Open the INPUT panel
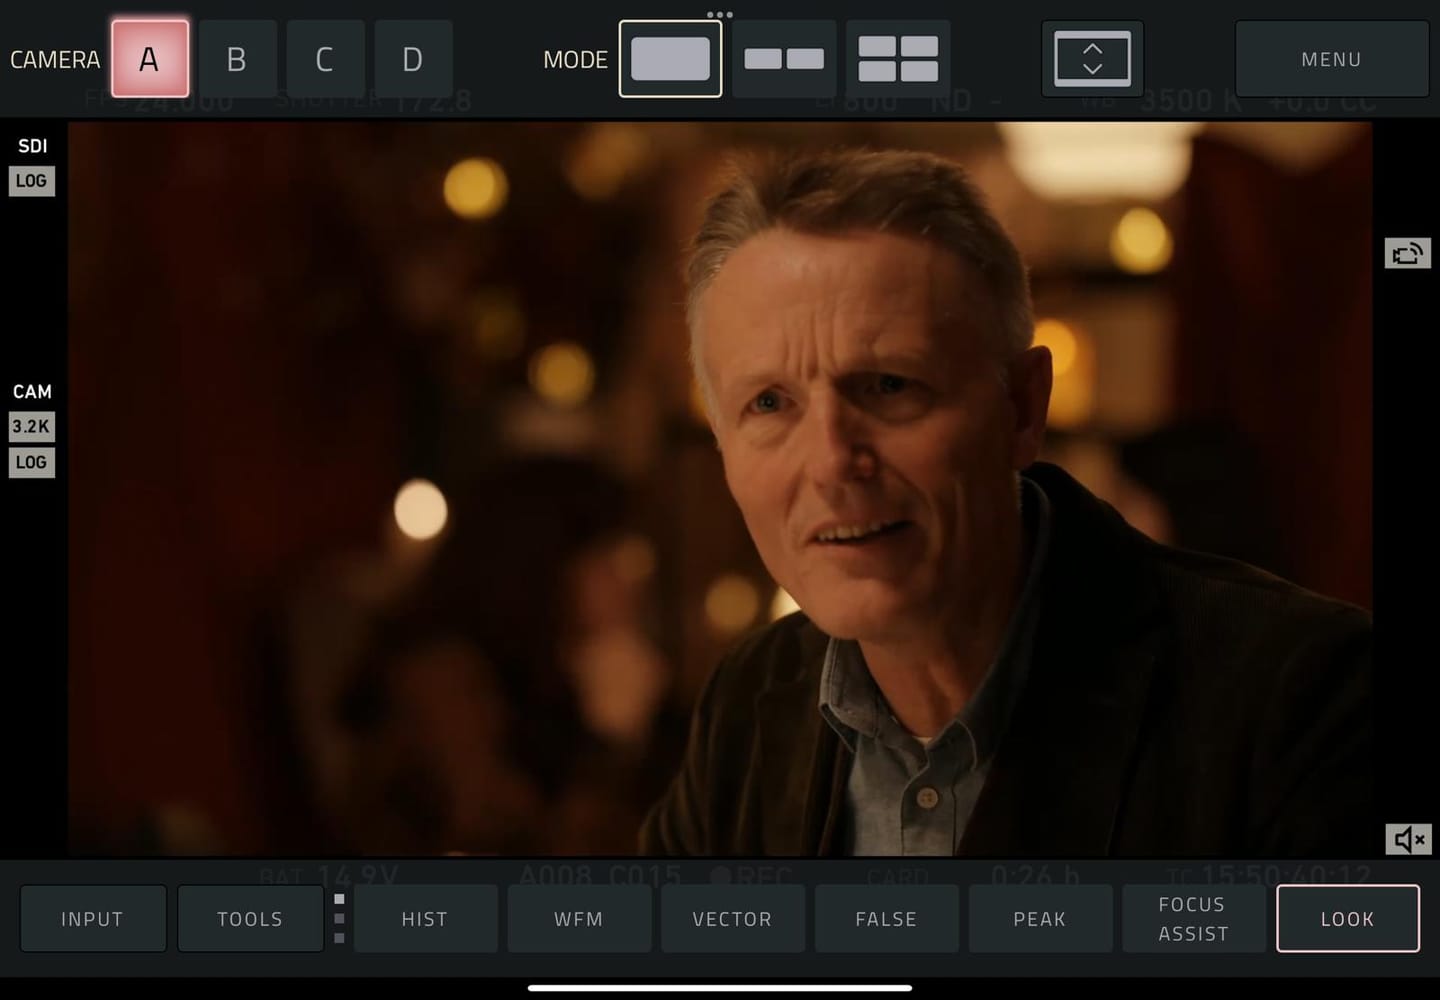 click(93, 918)
